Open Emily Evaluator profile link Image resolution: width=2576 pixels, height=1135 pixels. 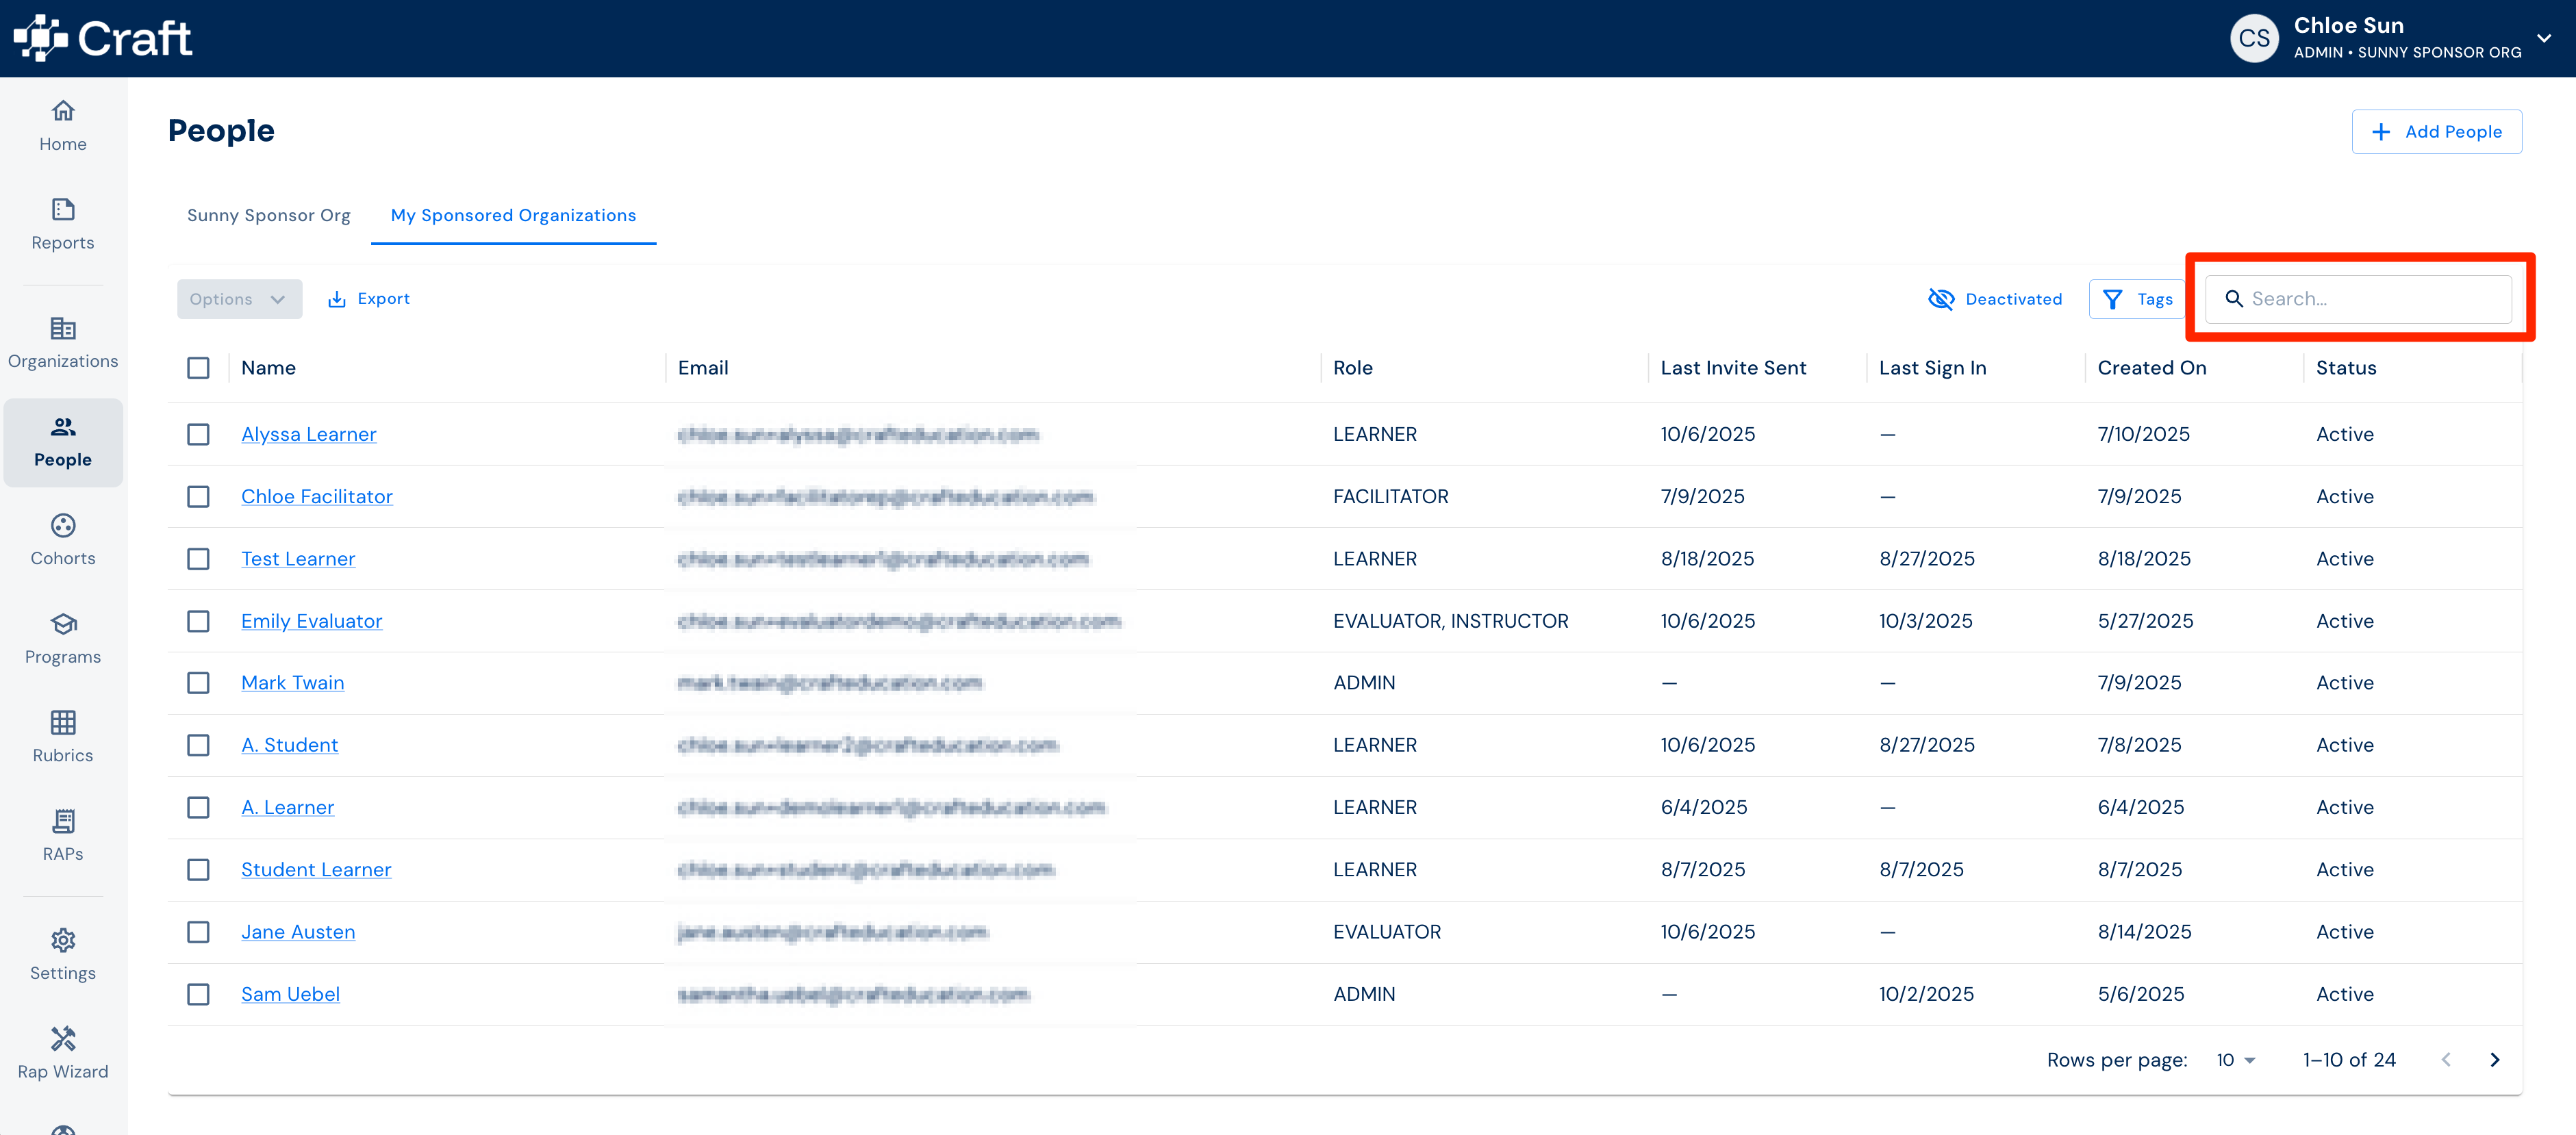click(311, 621)
